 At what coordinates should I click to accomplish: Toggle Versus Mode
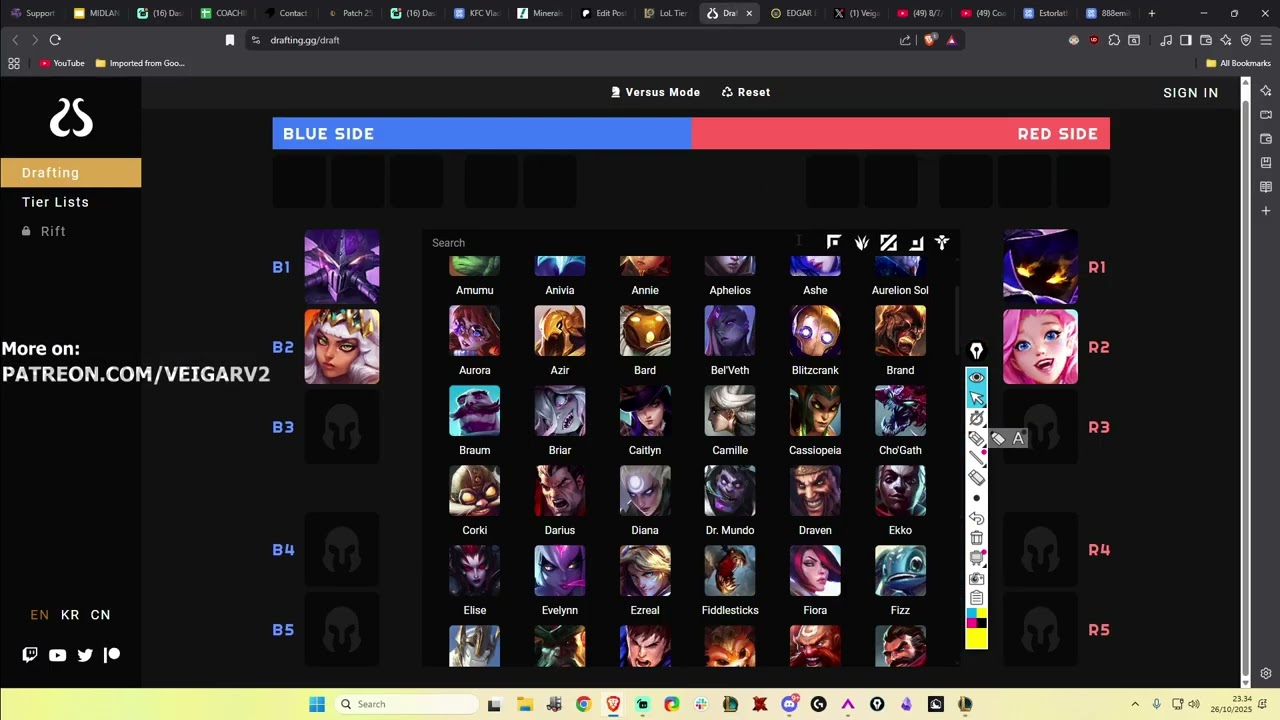656,92
